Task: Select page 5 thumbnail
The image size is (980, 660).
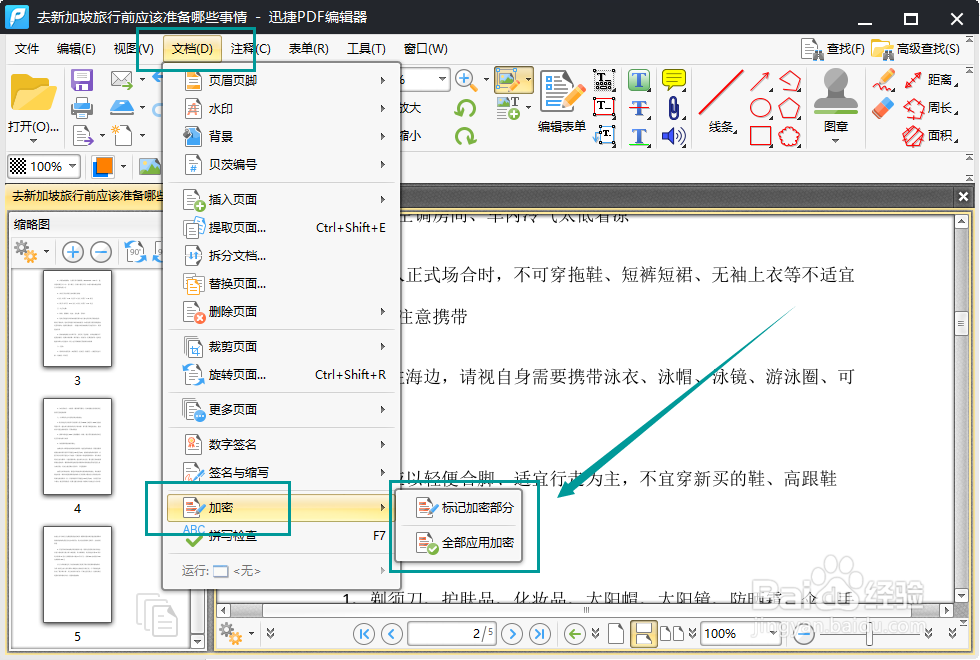Action: point(78,574)
